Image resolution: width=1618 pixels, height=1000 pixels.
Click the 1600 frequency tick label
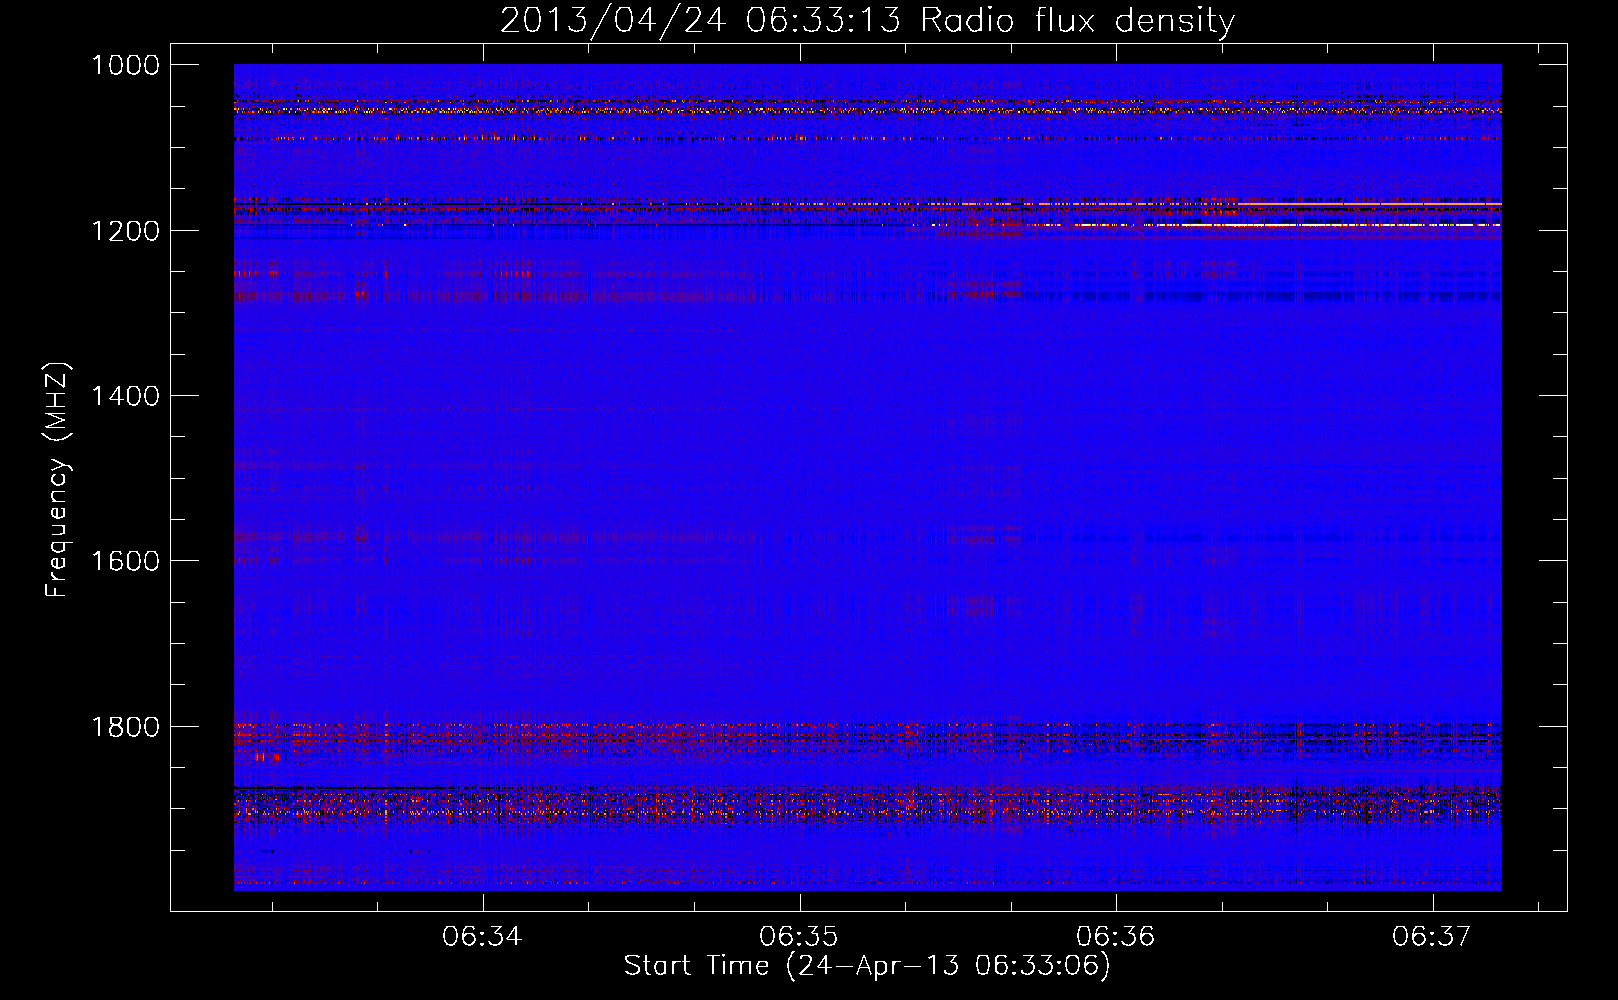pyautogui.click(x=125, y=561)
